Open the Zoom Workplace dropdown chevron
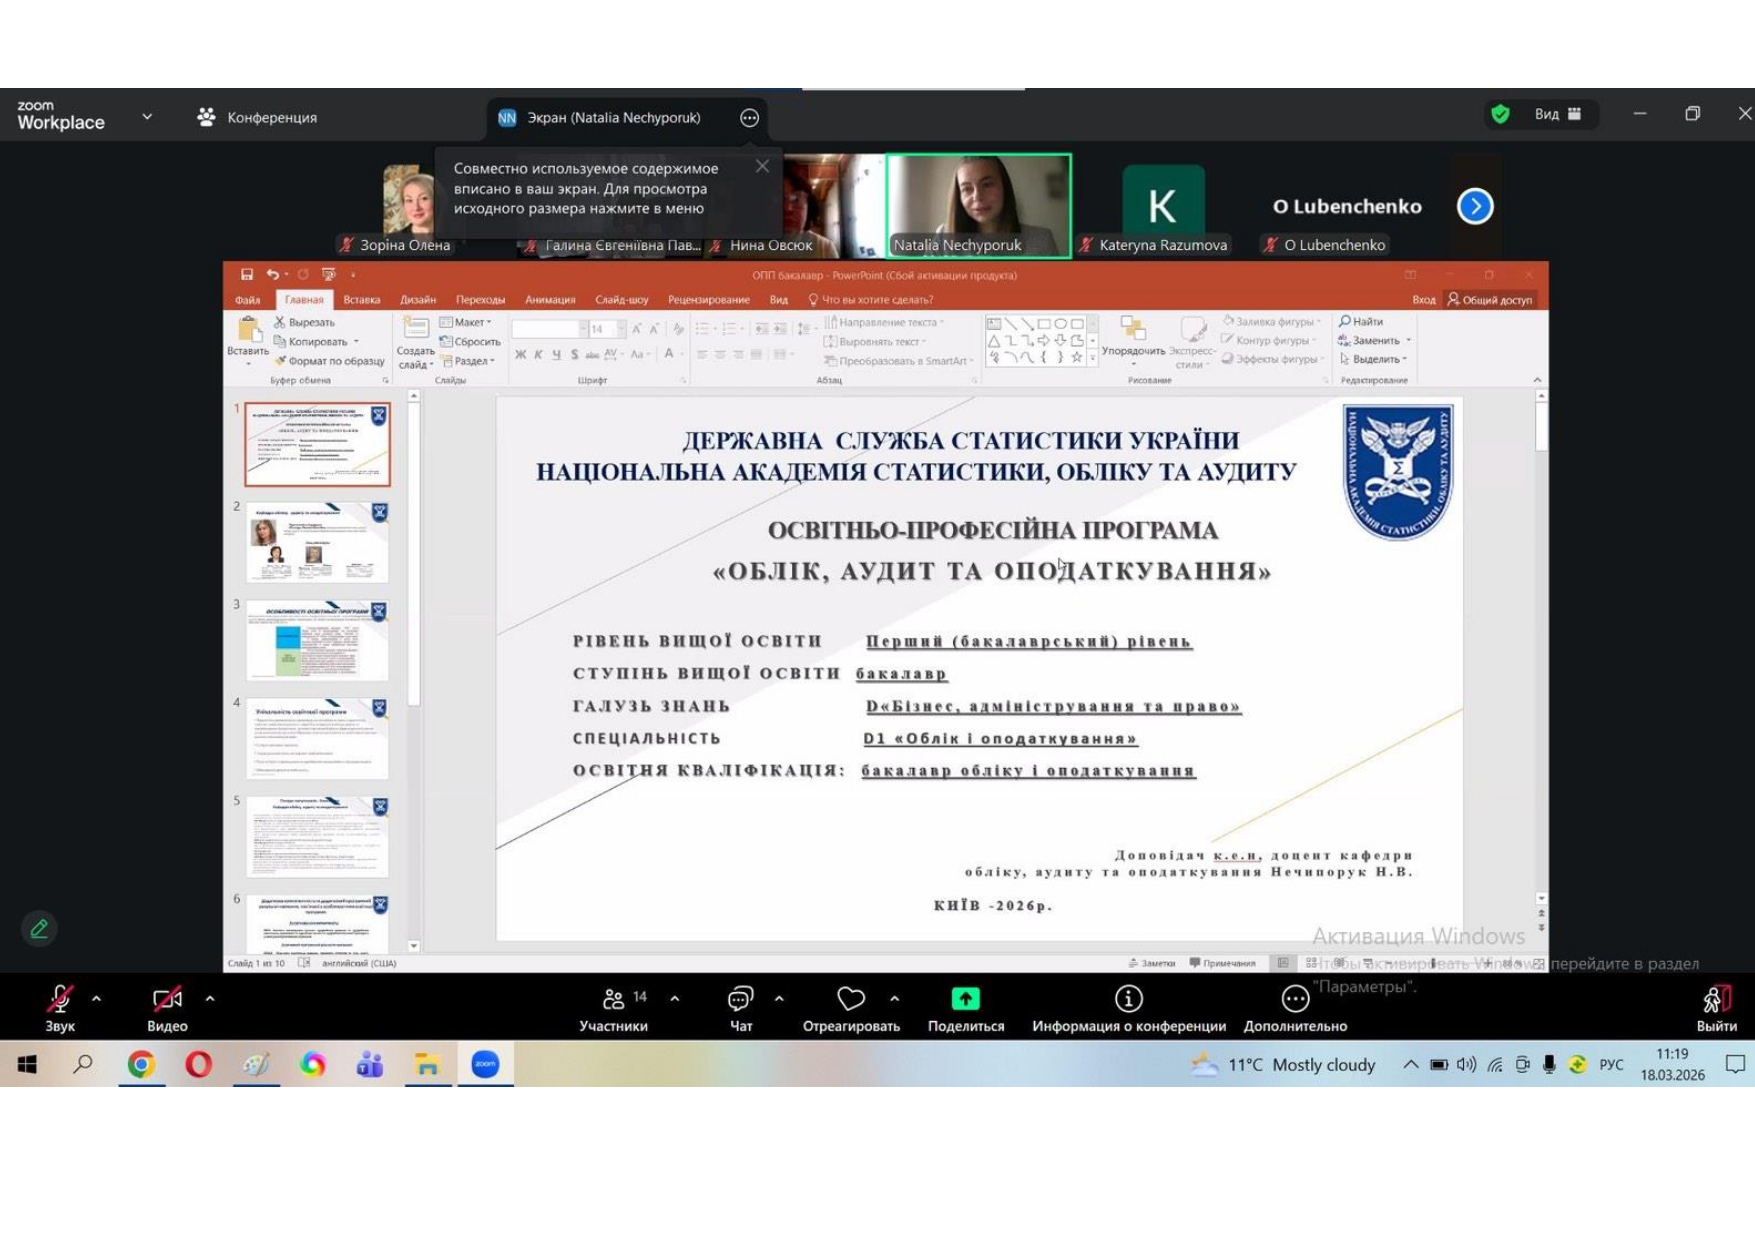 147,117
